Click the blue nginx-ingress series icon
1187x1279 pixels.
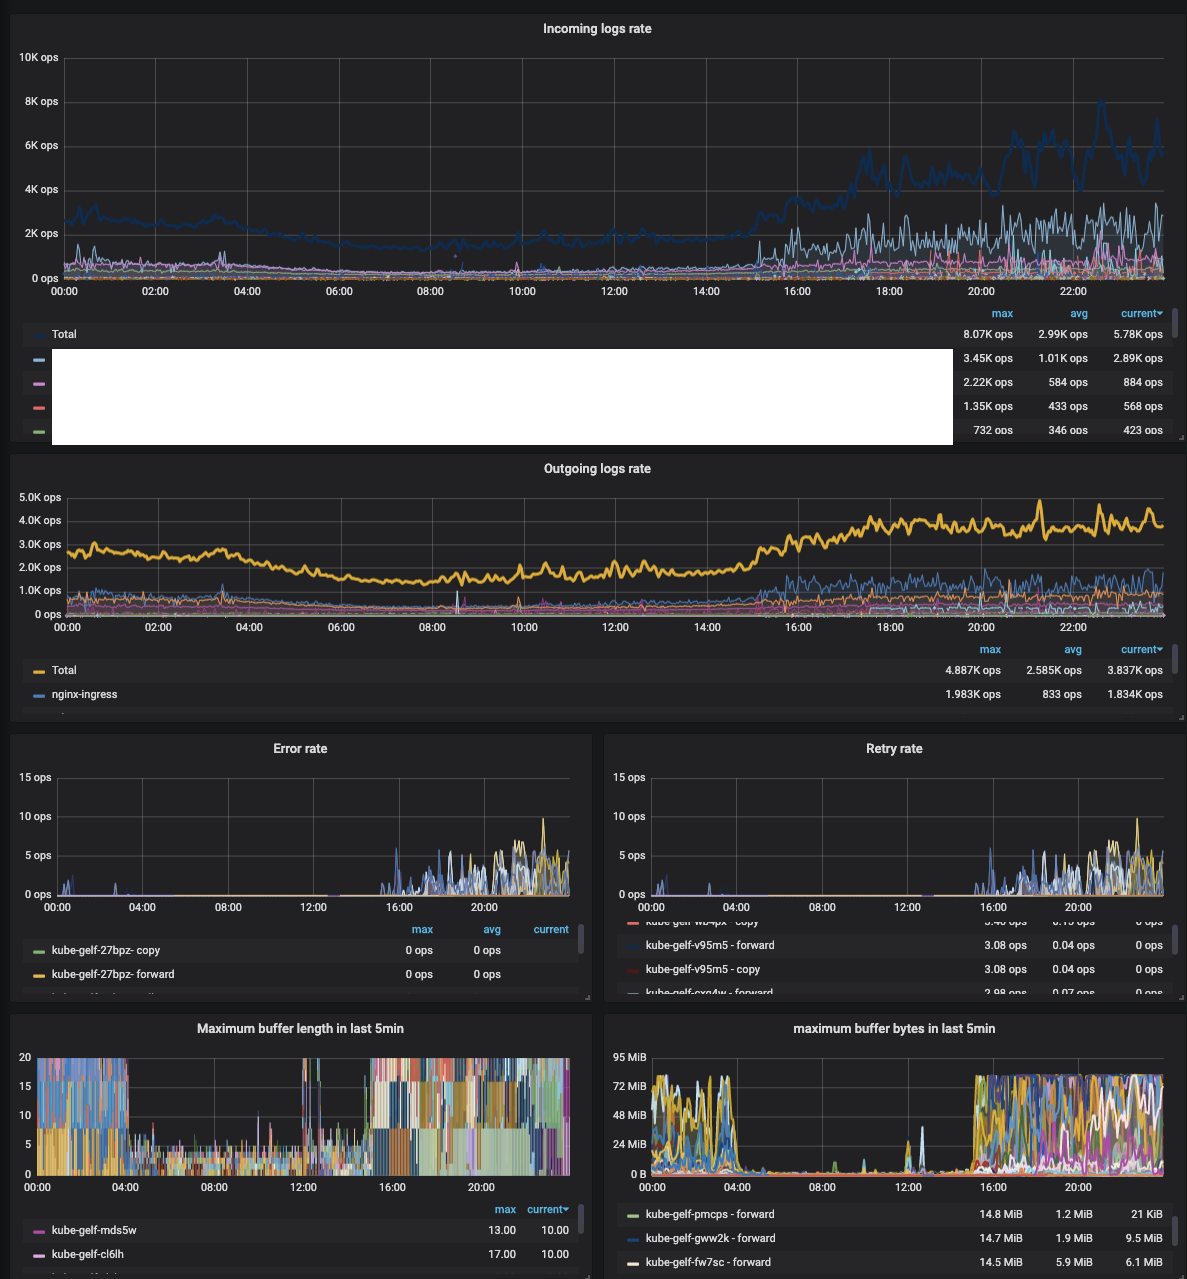40,694
